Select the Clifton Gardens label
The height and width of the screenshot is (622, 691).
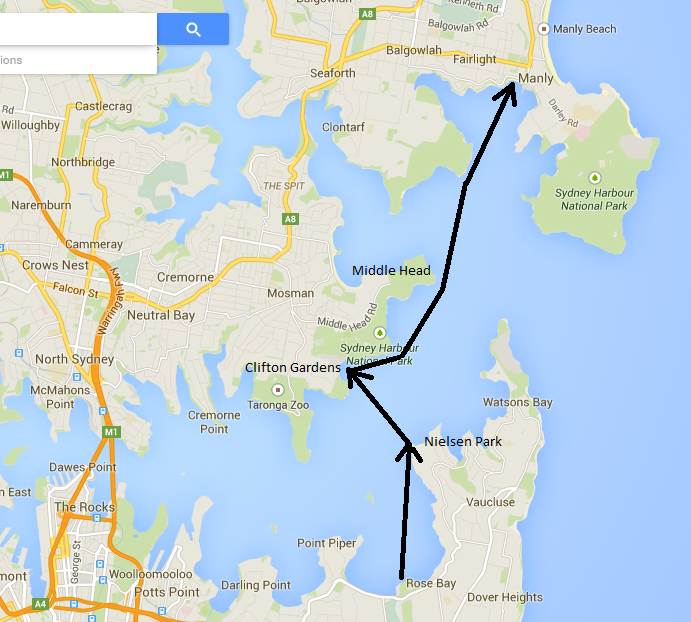(293, 367)
